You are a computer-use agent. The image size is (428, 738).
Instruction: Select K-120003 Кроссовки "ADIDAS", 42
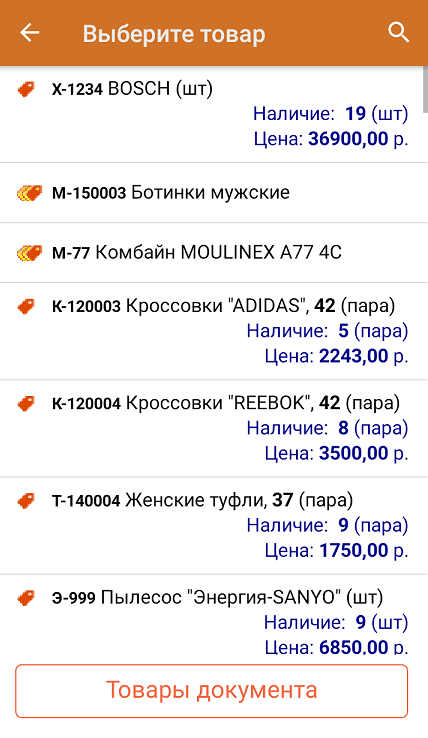213,331
